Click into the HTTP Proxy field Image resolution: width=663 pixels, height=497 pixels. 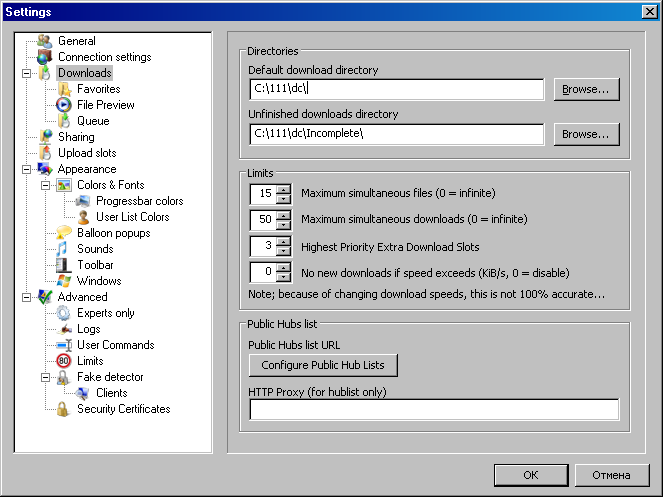point(434,409)
